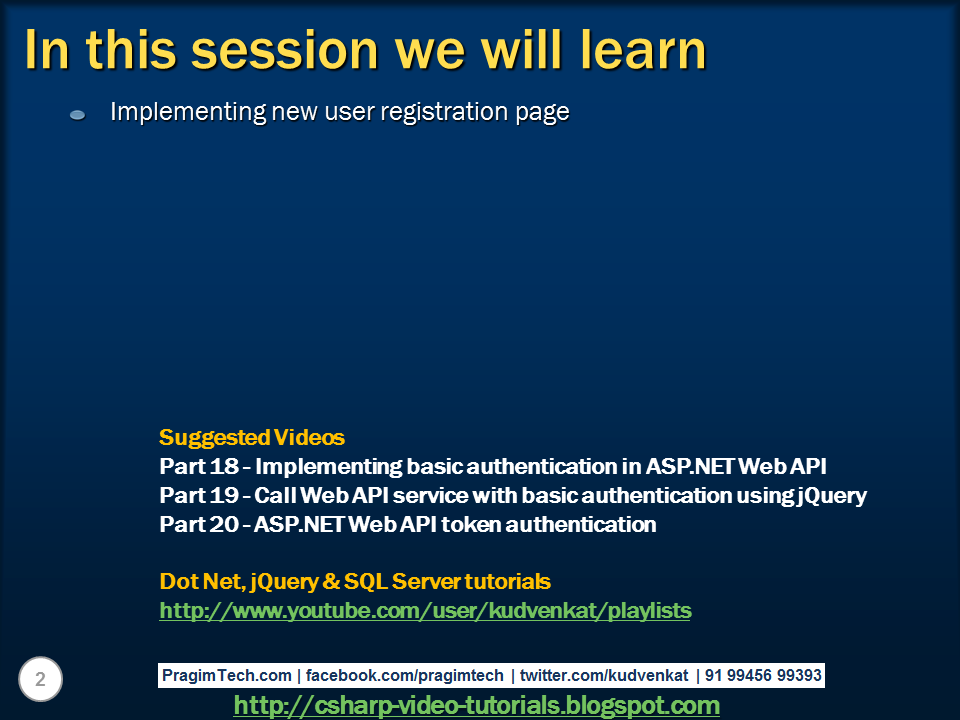Click the bullet point marker icon

(76, 114)
